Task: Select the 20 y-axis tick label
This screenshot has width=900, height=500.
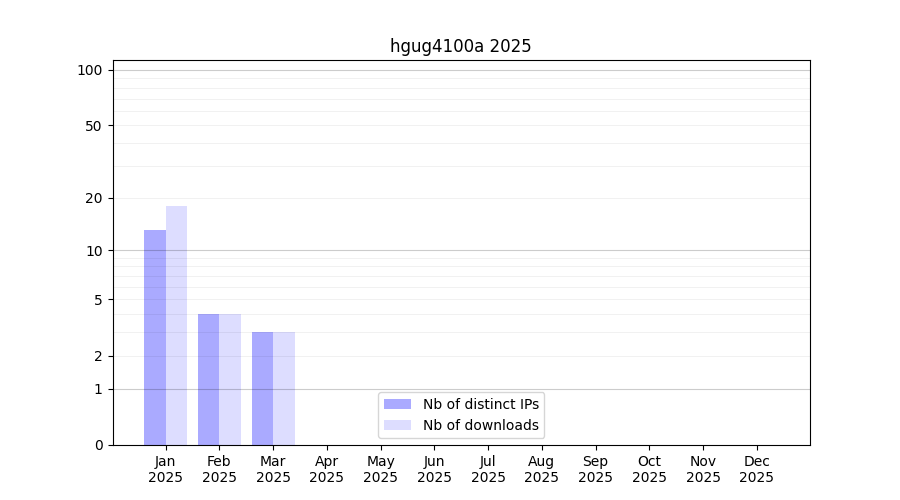Action: point(94,198)
